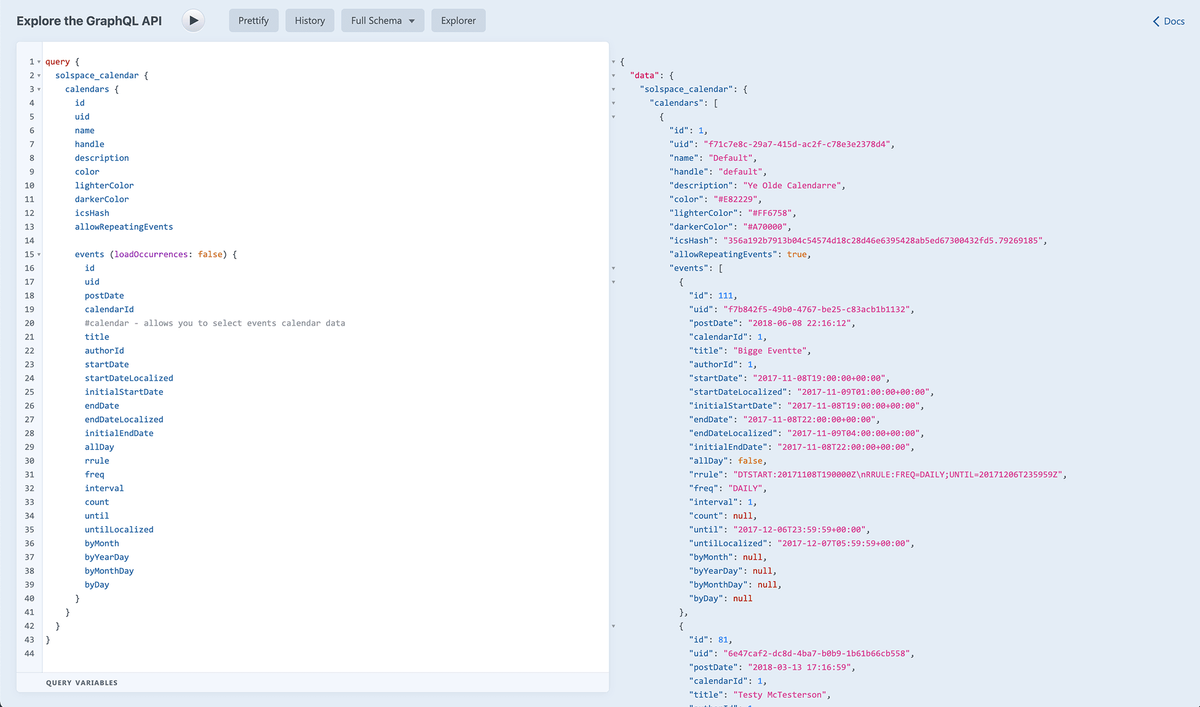This screenshot has width=1200, height=707.
Task: Click the event id value 111
Action: (724, 296)
